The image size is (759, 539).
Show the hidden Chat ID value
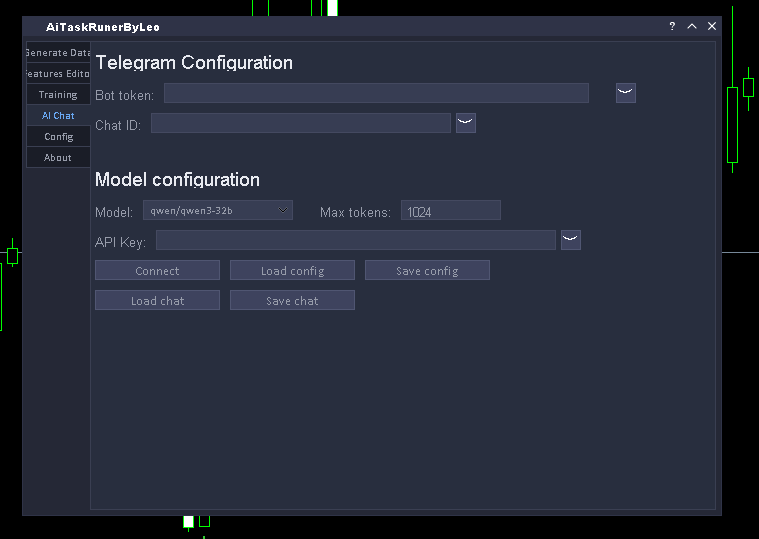point(465,123)
